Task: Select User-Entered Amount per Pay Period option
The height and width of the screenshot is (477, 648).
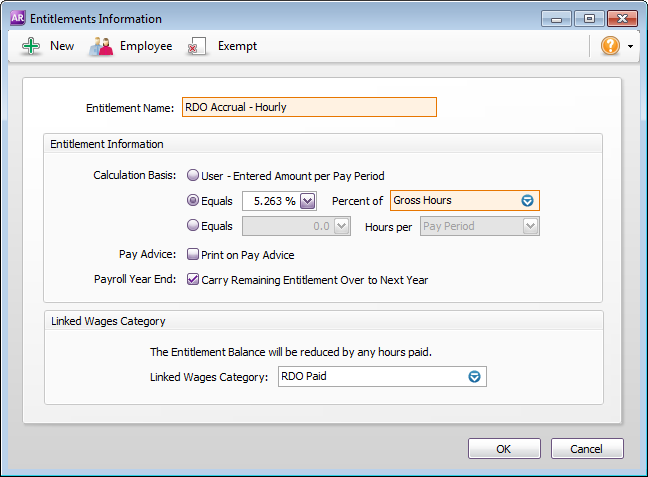Action: (x=193, y=175)
